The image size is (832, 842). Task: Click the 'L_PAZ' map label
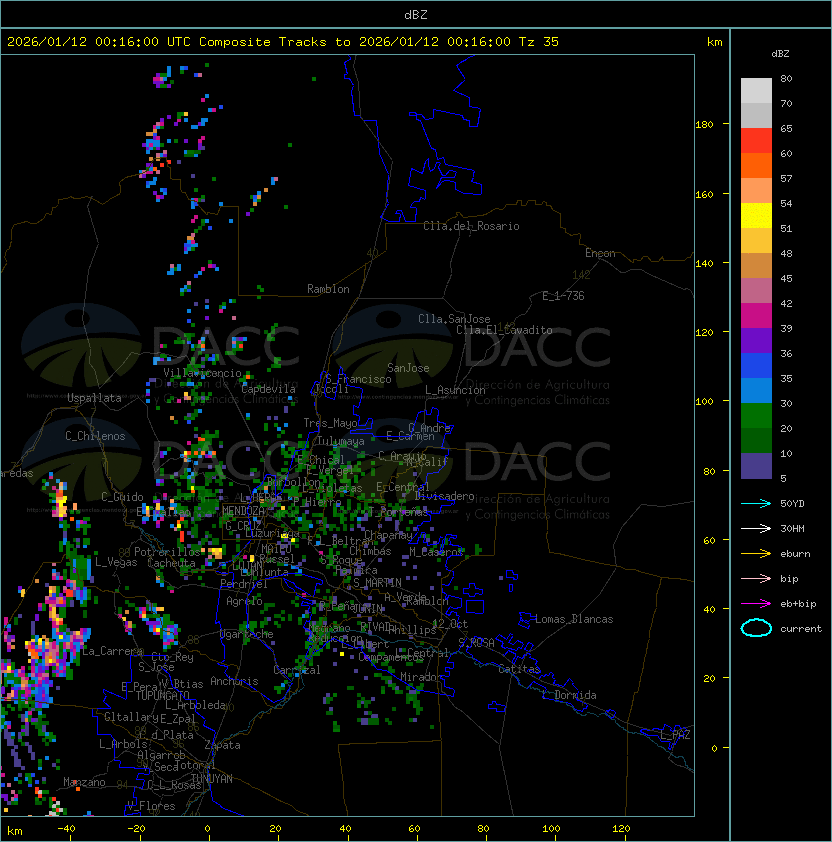(x=675, y=735)
